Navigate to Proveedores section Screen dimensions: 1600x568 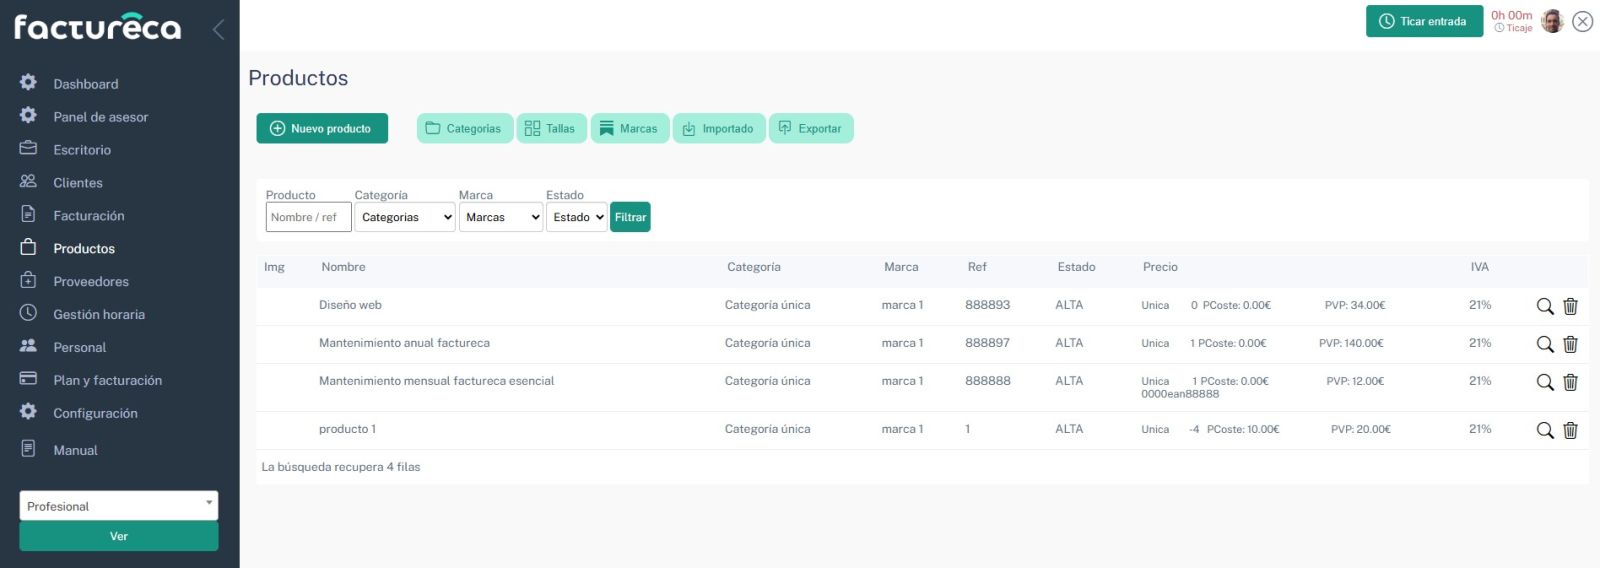(90, 282)
